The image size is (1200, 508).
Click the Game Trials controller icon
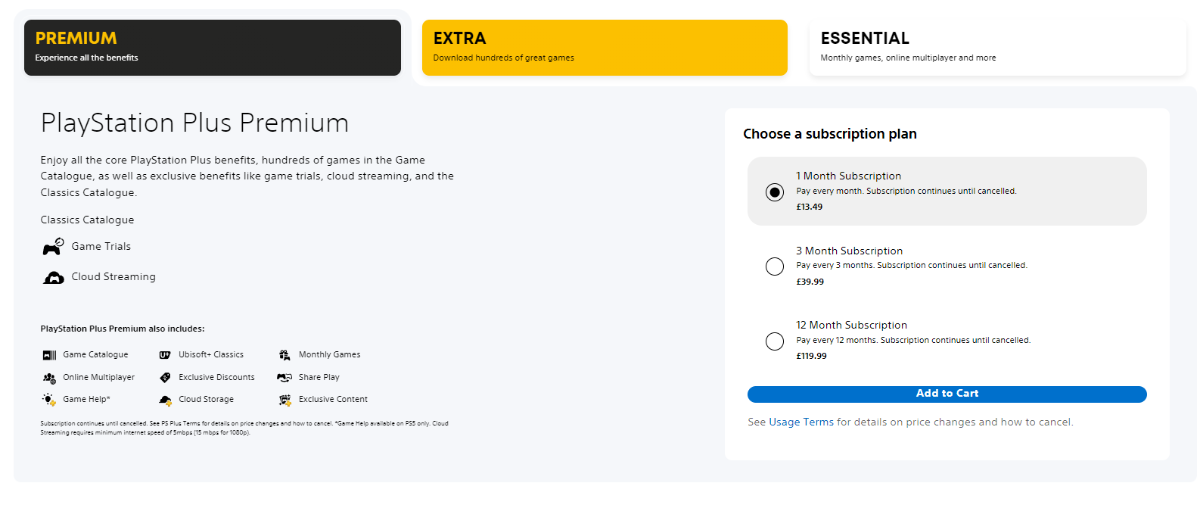click(x=53, y=247)
